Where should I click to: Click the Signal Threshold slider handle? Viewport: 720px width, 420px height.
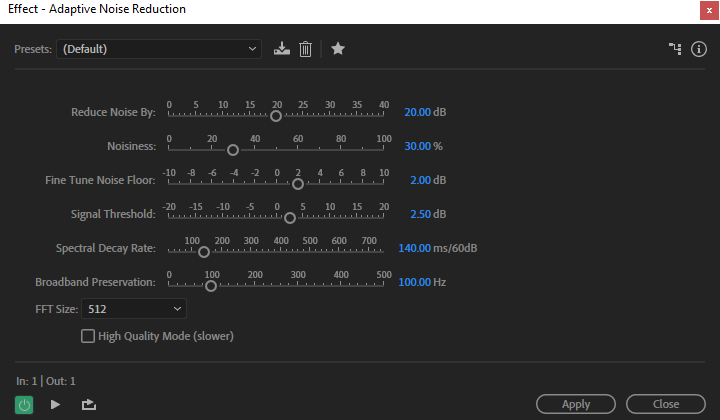(x=290, y=218)
